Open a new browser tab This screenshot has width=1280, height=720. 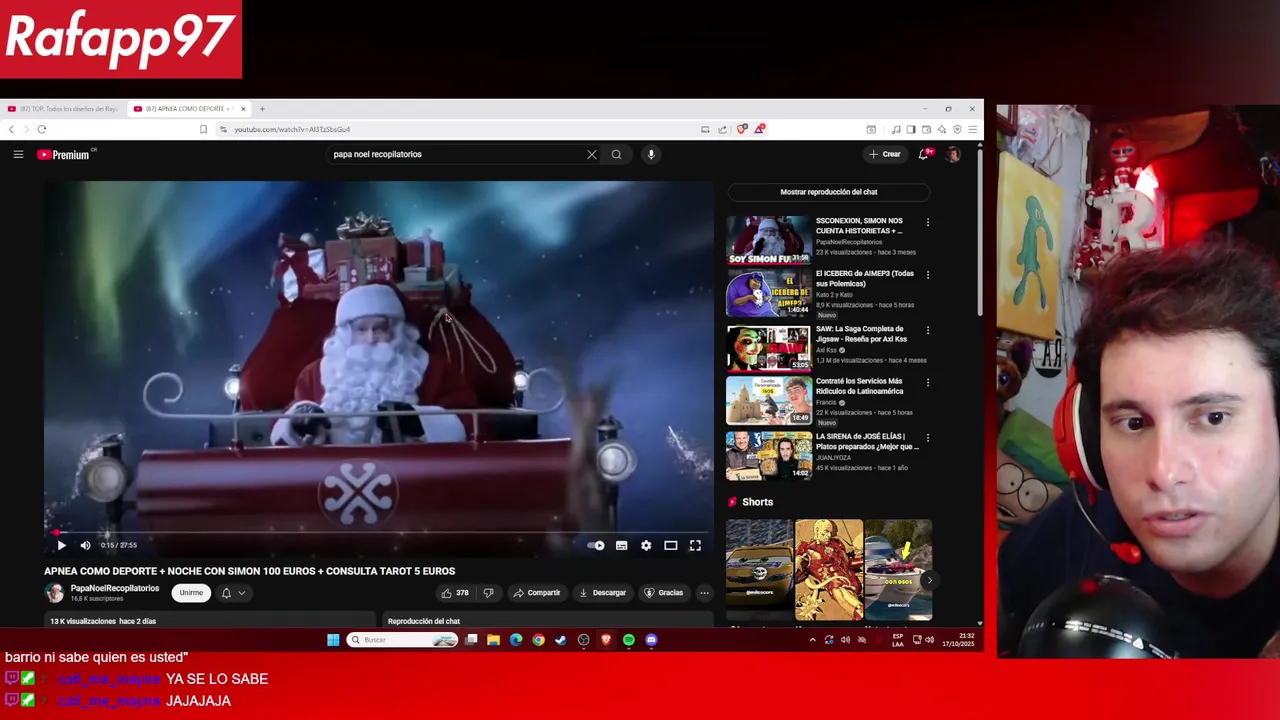point(262,109)
